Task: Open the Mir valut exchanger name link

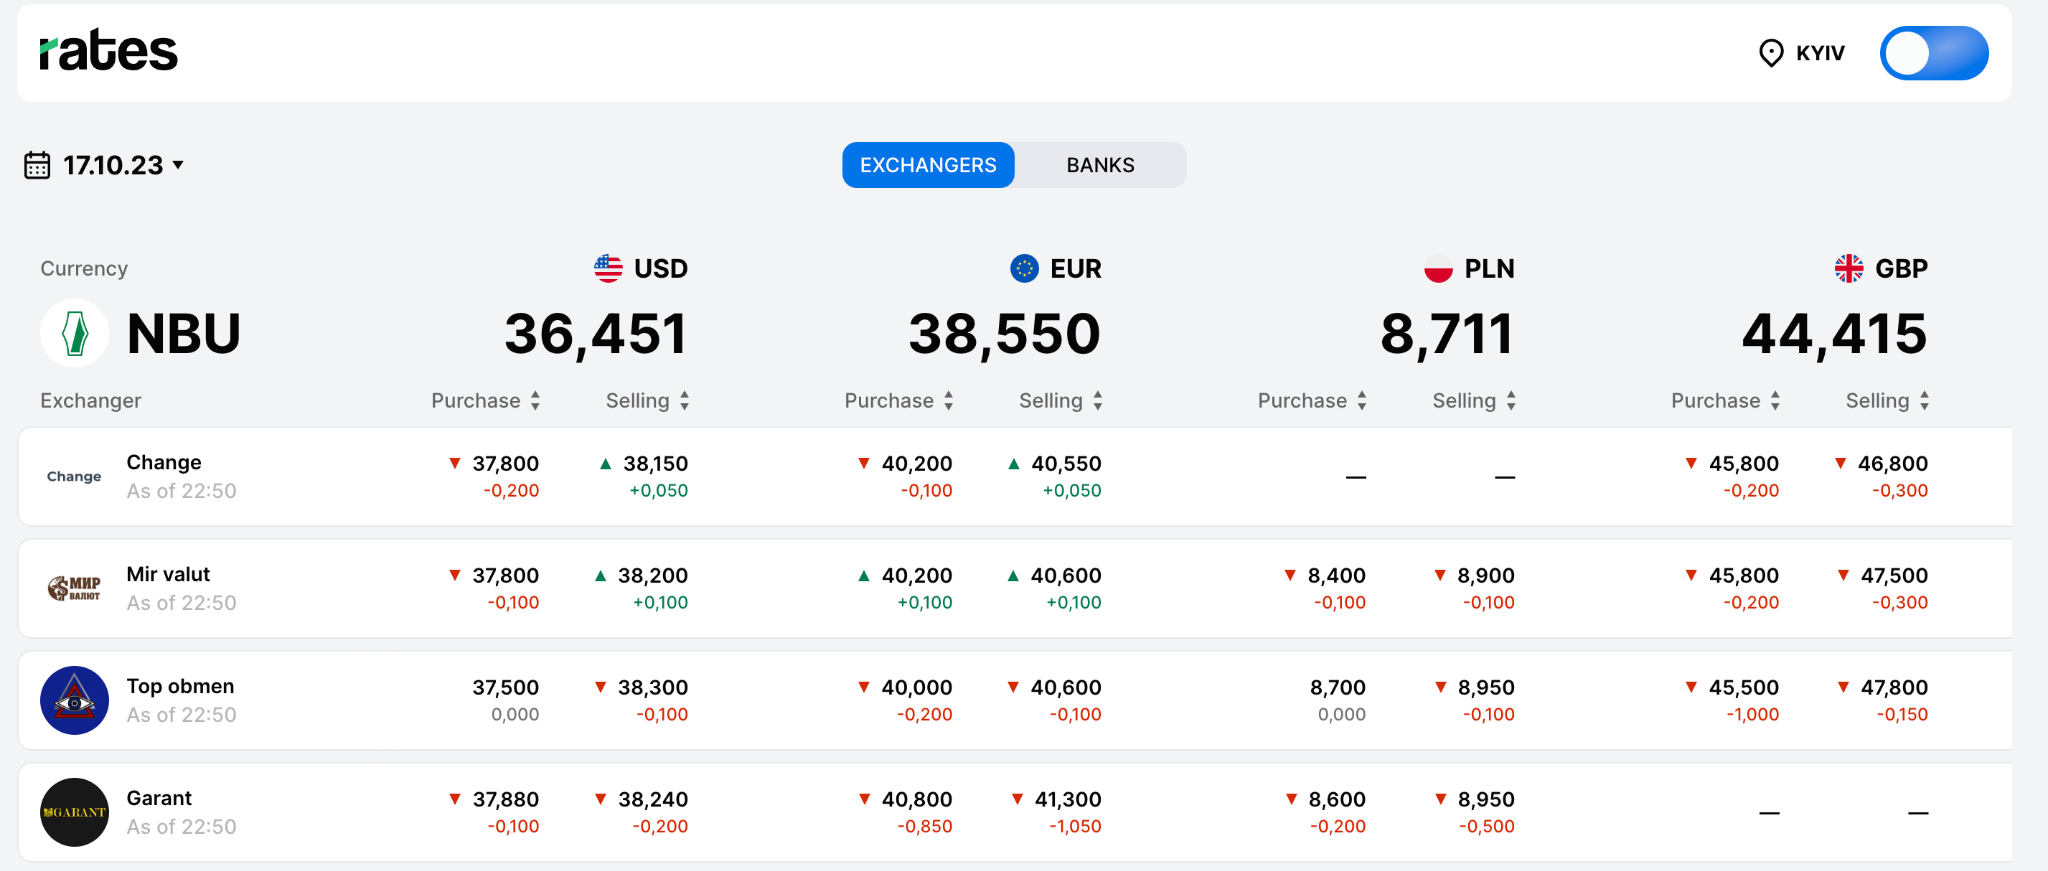Action: click(x=168, y=575)
